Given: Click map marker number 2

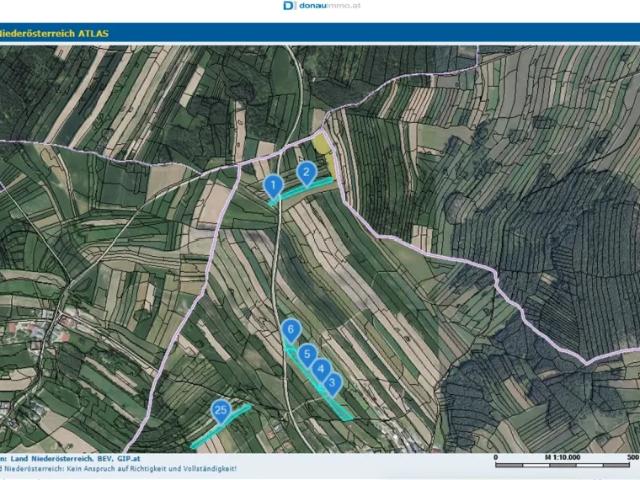Looking at the screenshot, I should (306, 173).
